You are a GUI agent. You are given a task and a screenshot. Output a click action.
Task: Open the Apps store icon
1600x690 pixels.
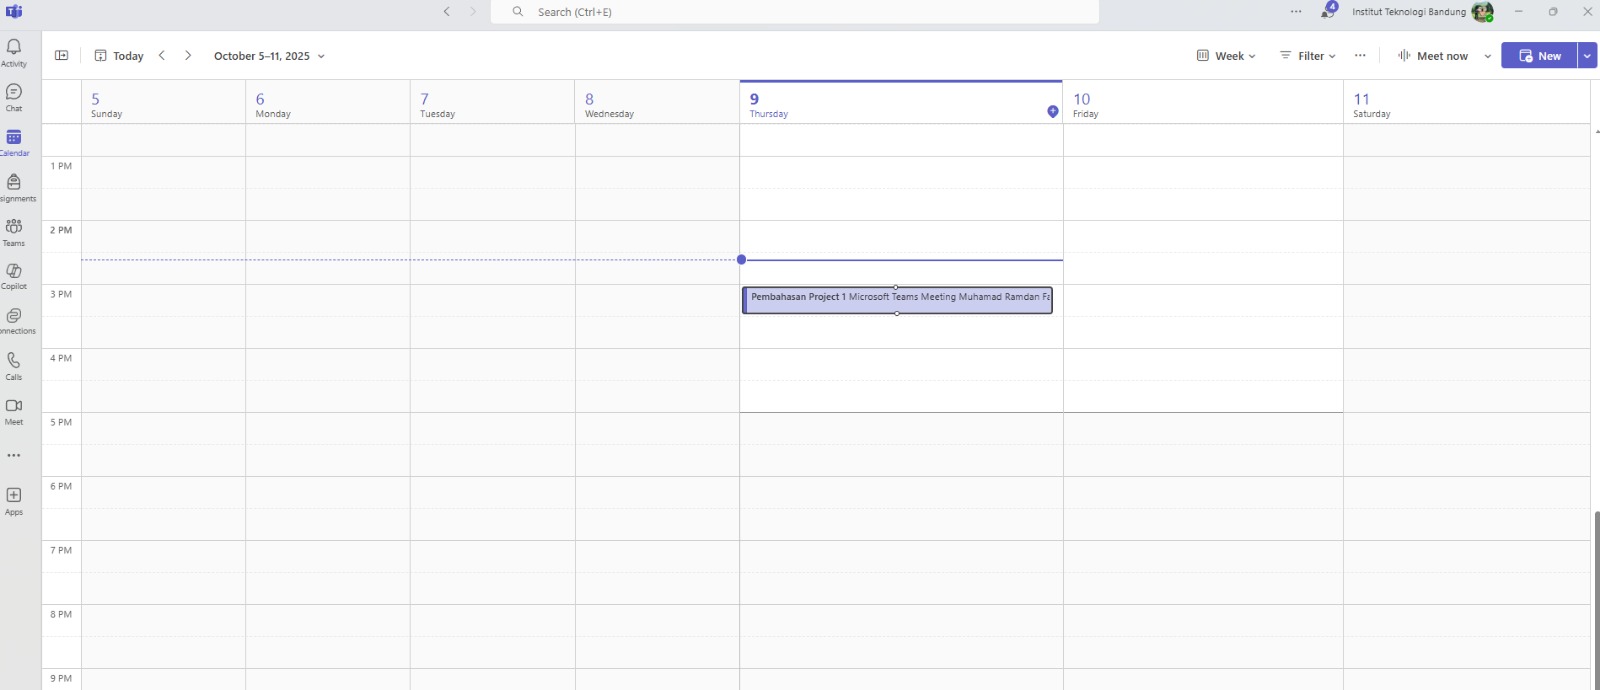coord(14,500)
